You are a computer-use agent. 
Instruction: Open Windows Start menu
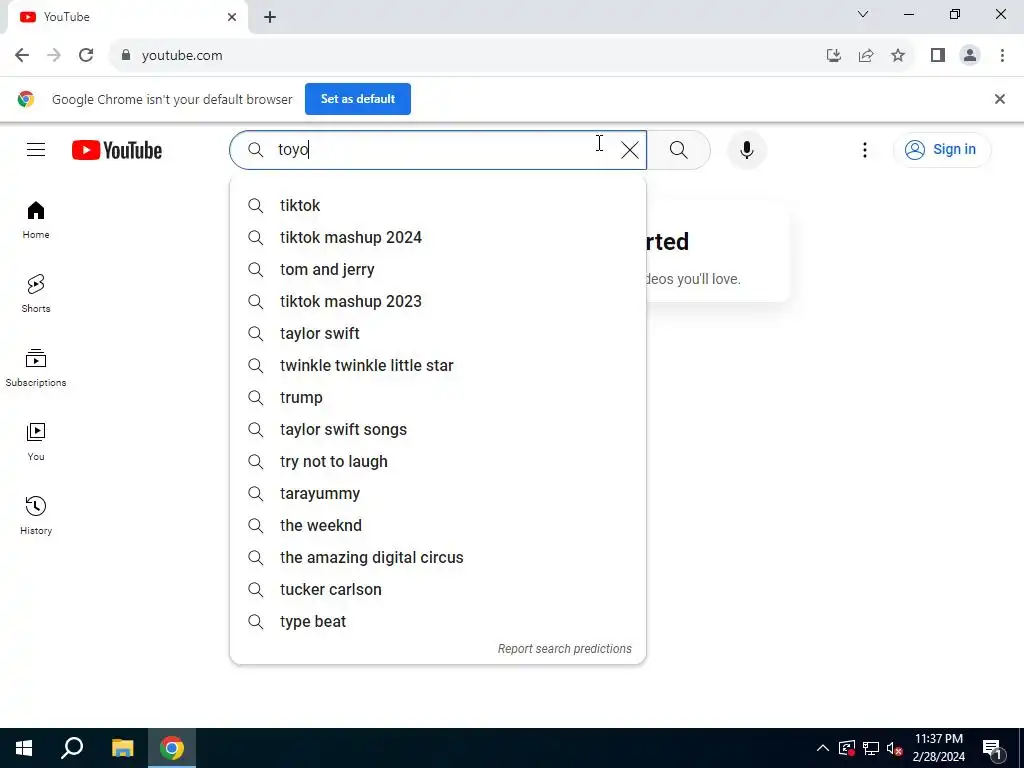[24, 748]
